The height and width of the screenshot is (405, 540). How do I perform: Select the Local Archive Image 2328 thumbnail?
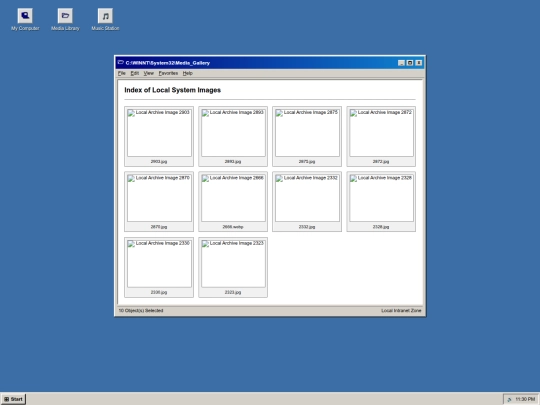[381, 198]
